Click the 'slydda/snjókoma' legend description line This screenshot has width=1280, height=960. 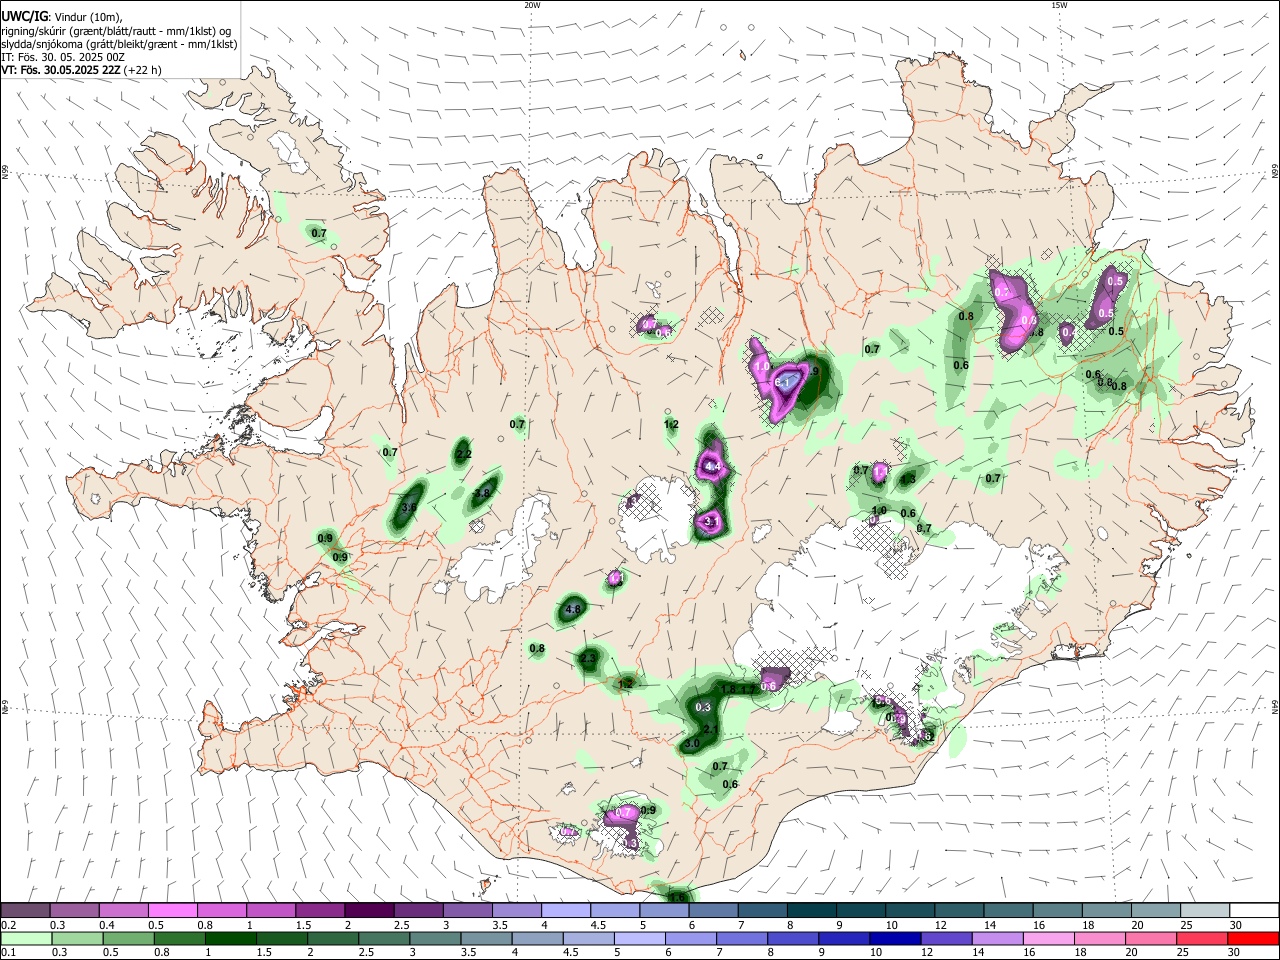click(119, 44)
